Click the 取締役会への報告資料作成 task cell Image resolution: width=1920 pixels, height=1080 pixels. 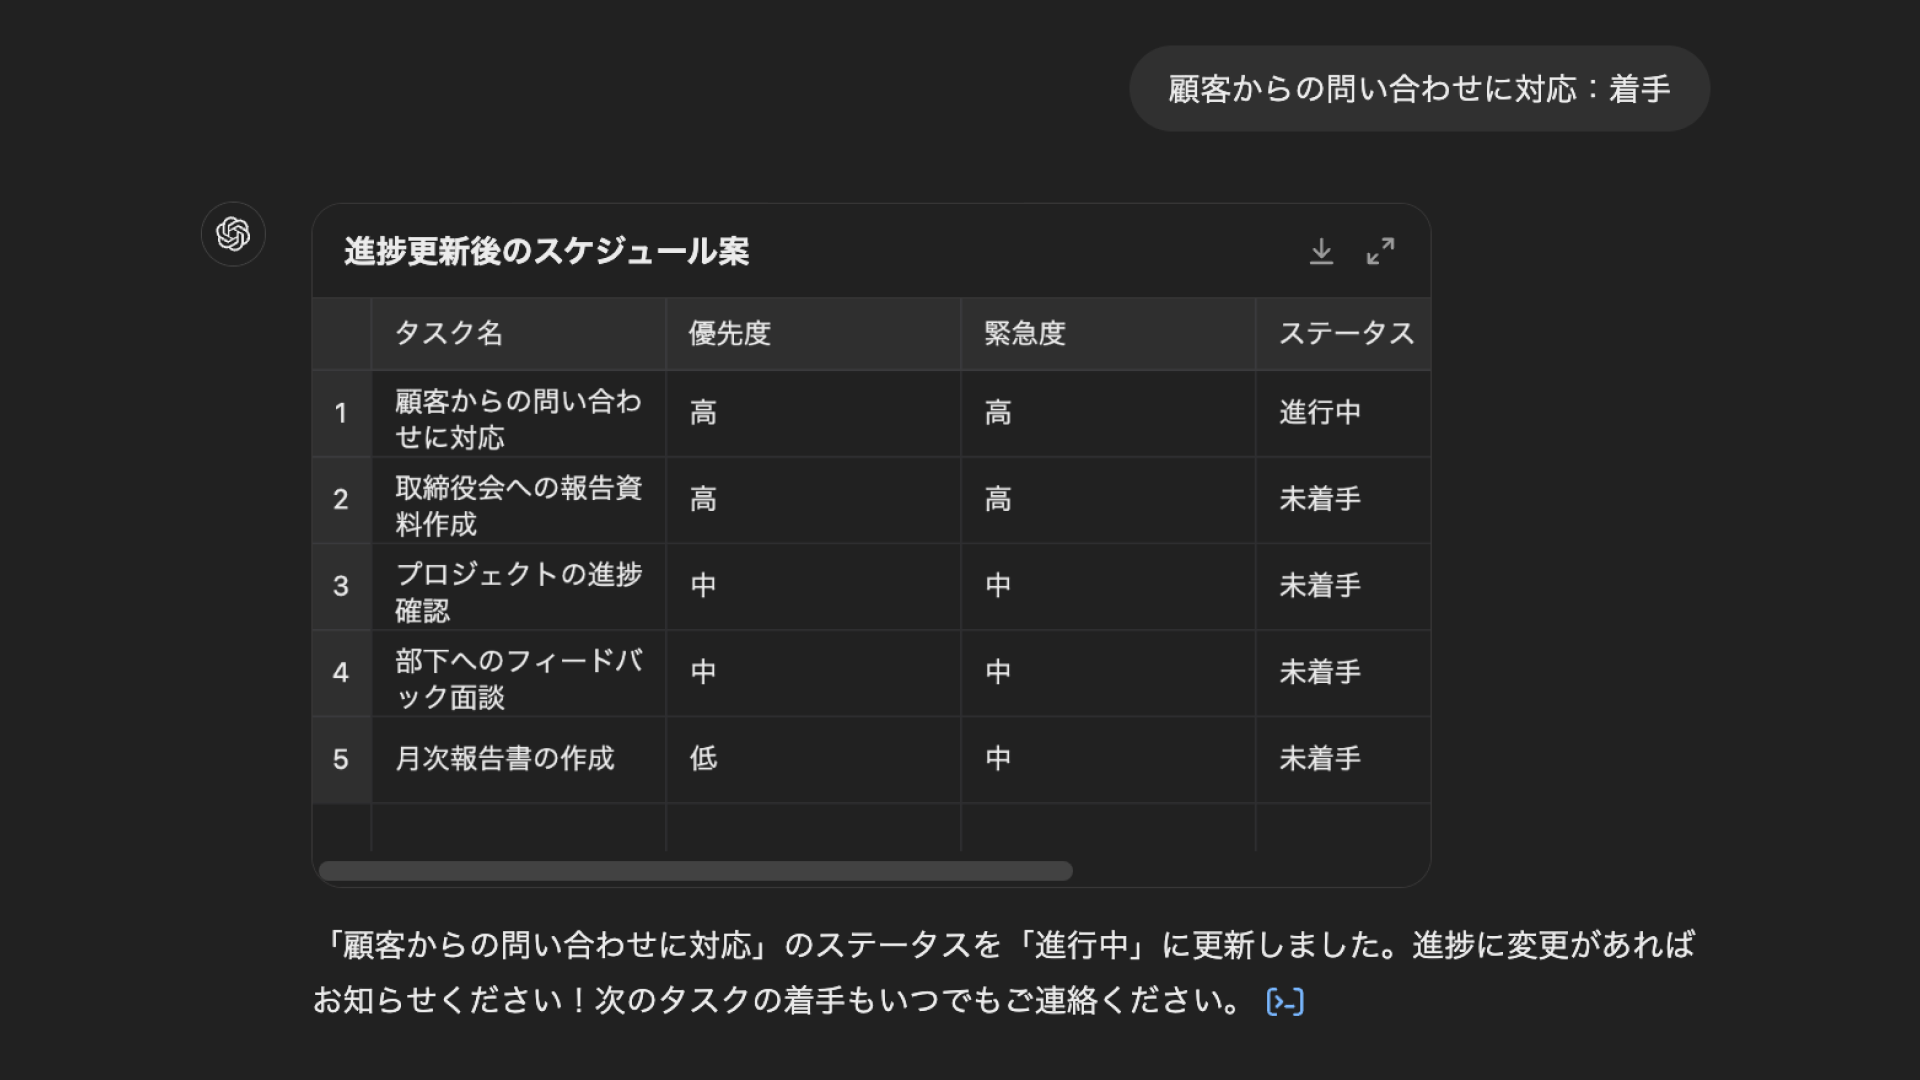[x=517, y=505]
